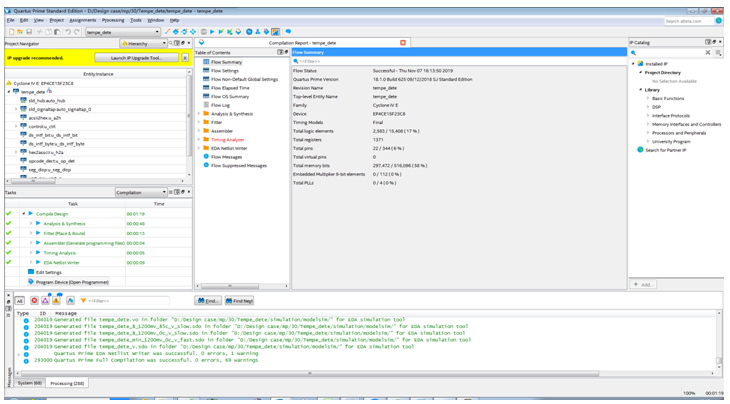
Task: Collapse the Compile Design task tree
Action: pyautogui.click(x=23, y=214)
